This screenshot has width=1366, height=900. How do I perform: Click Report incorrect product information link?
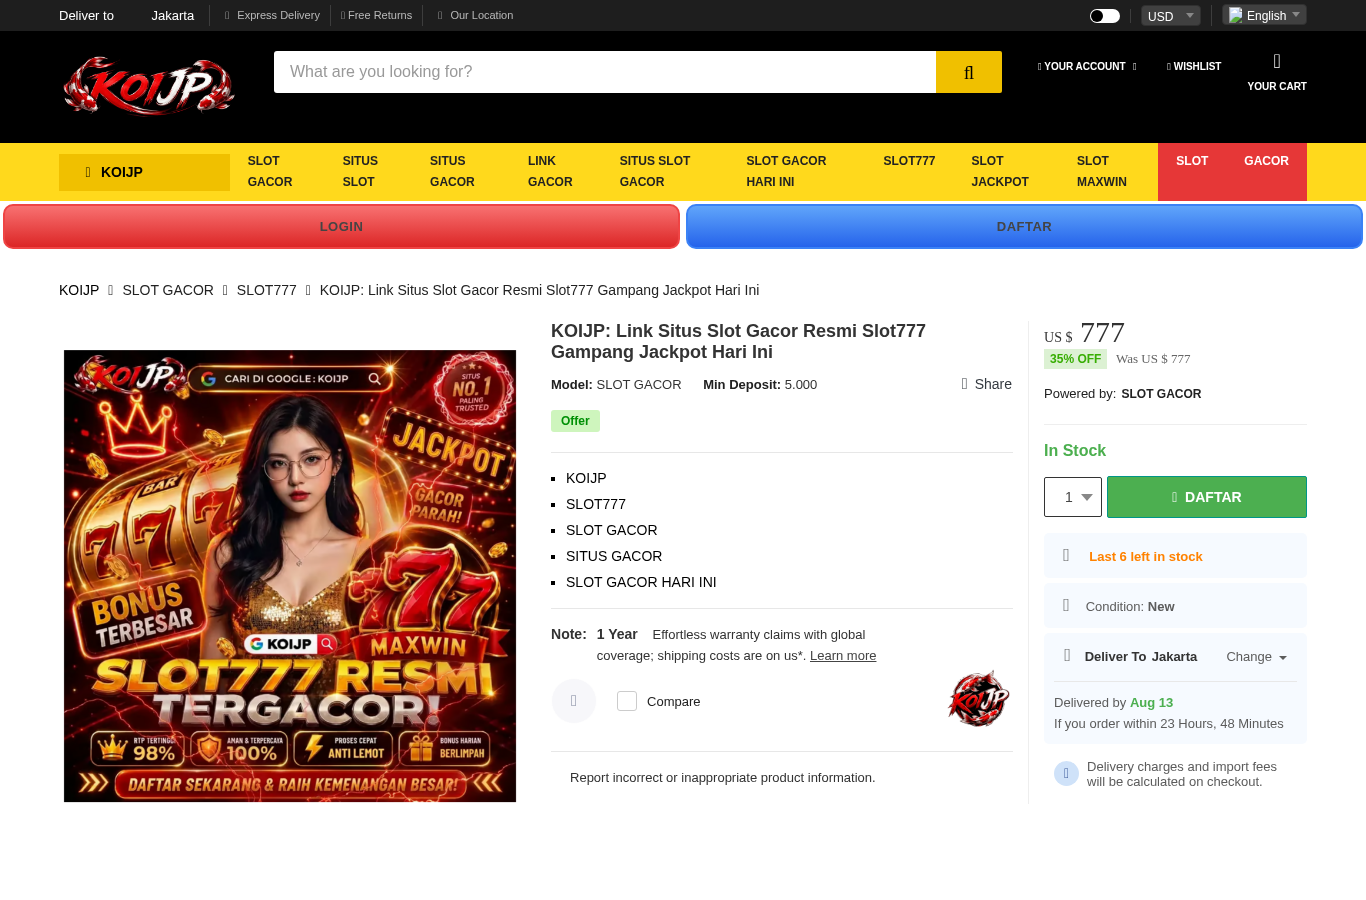pyautogui.click(x=722, y=778)
